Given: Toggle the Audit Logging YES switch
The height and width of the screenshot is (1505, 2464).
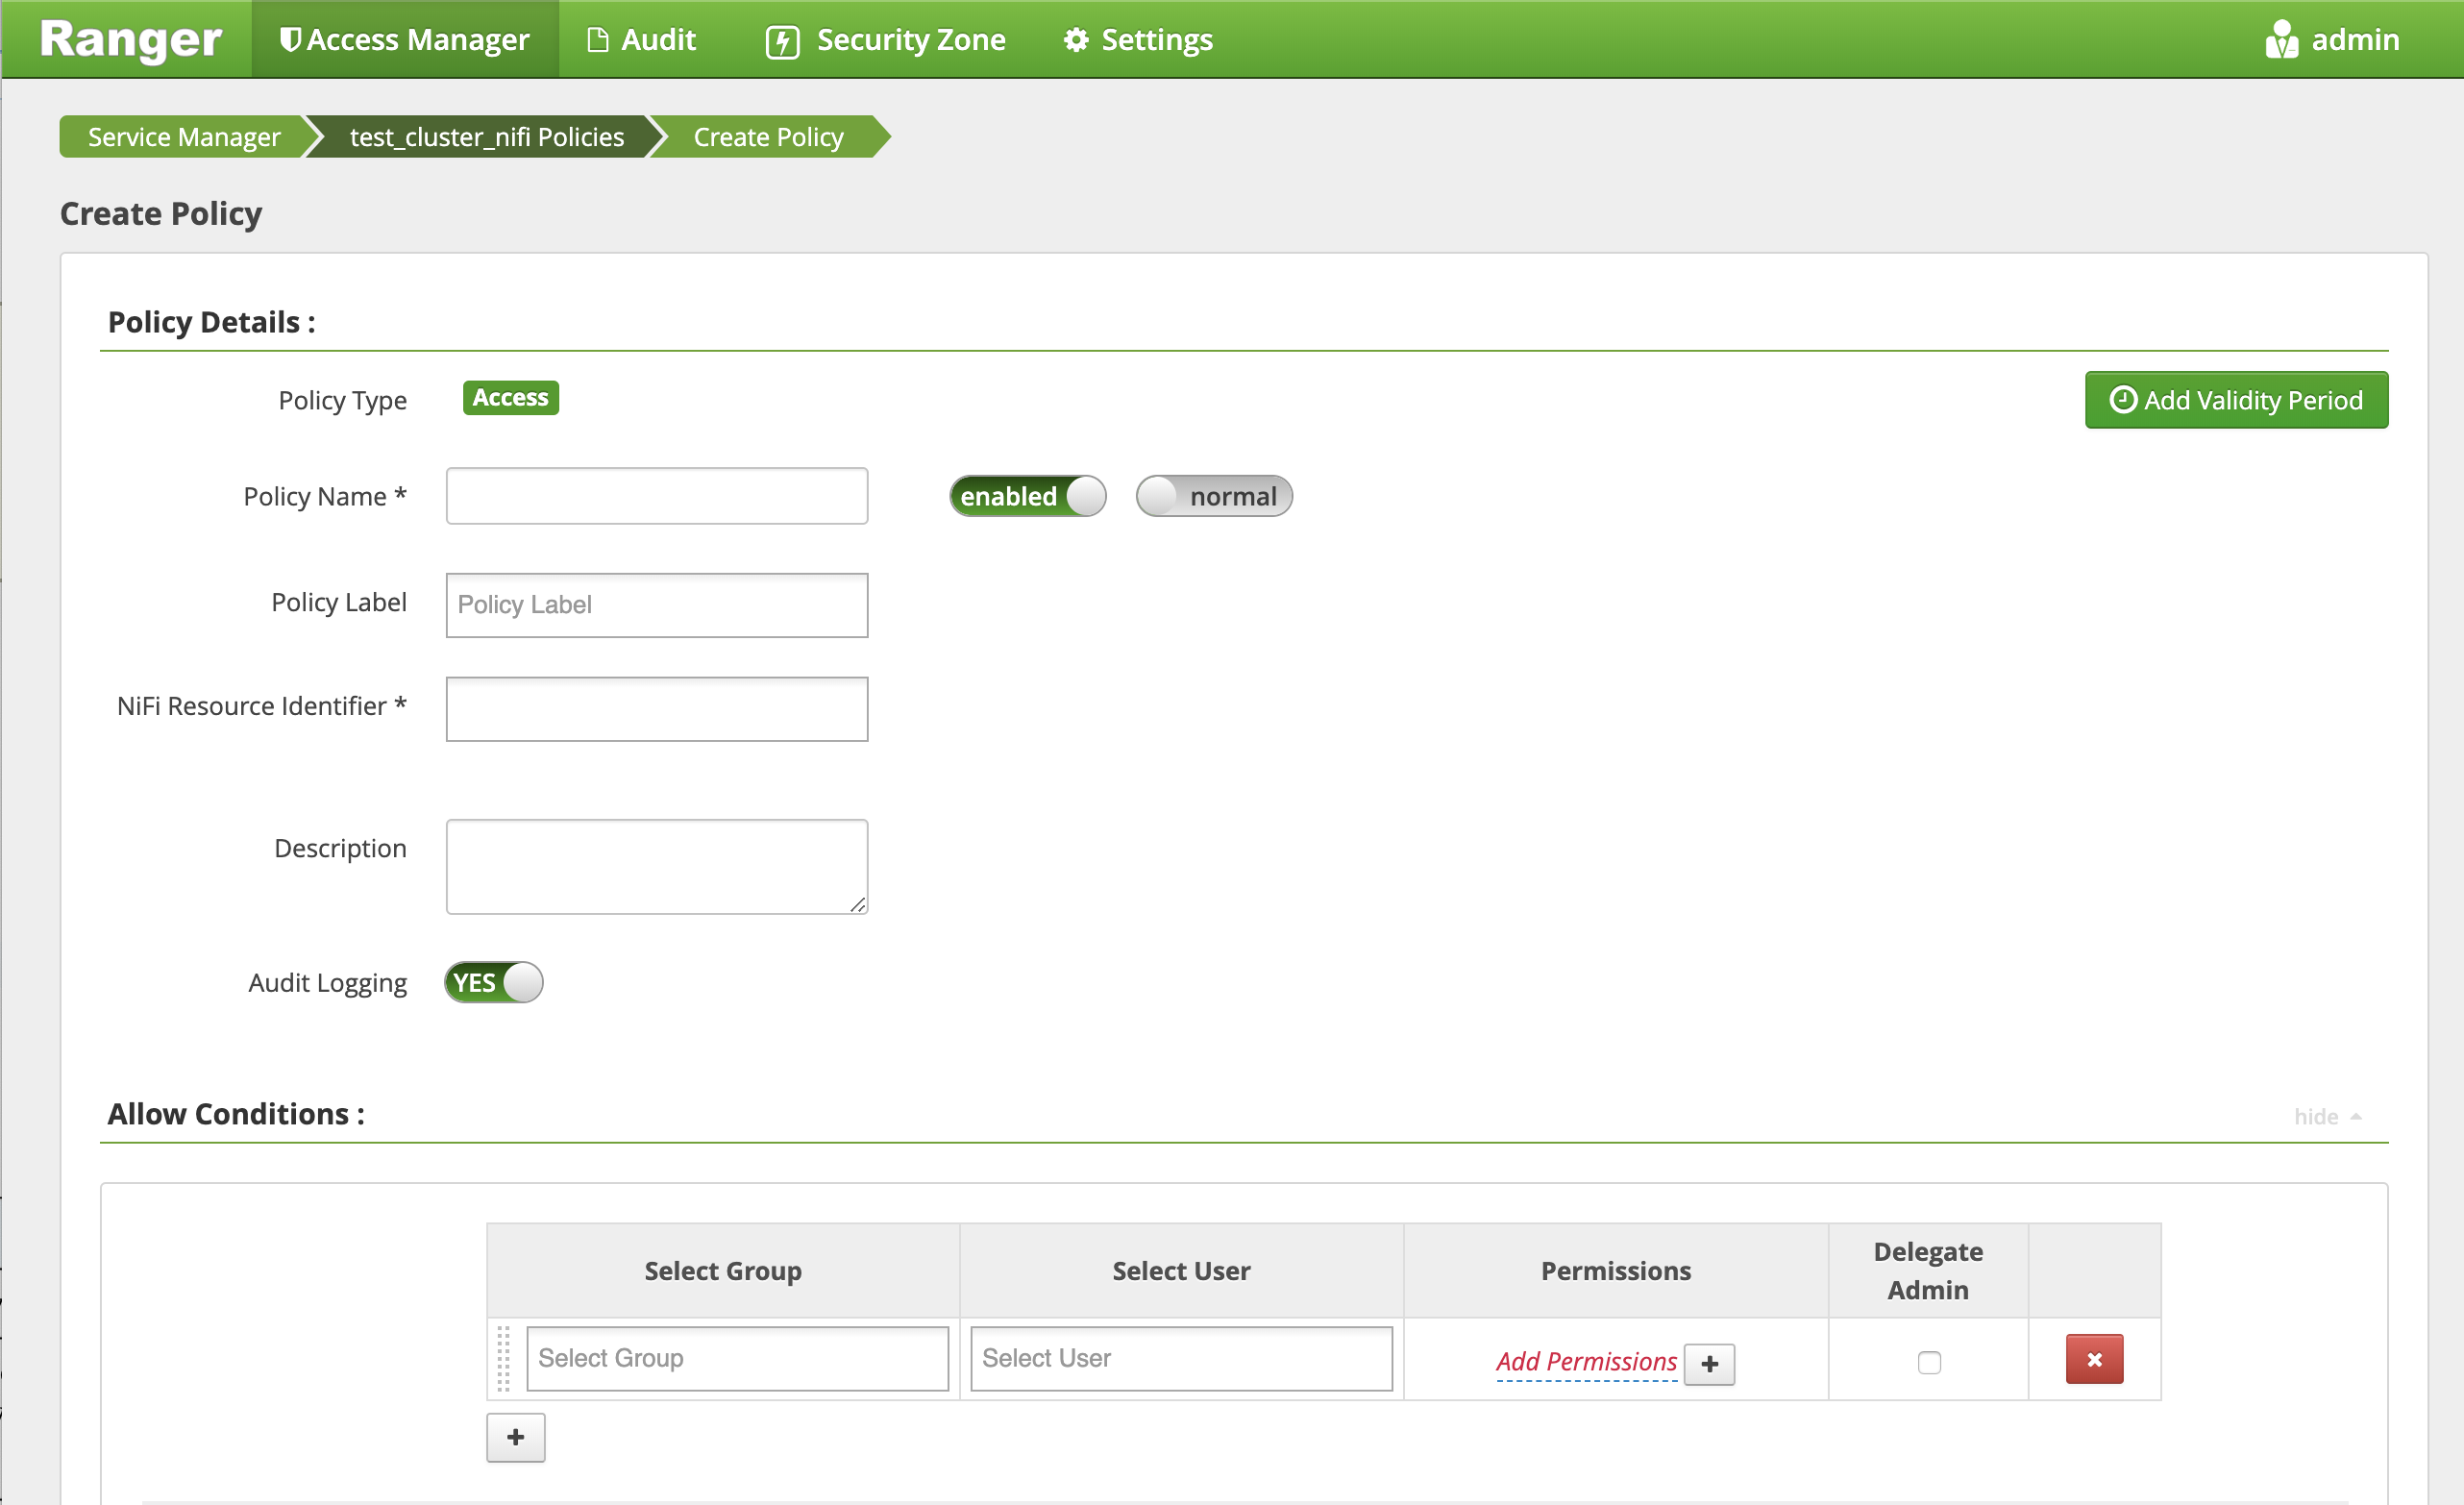Looking at the screenshot, I should pyautogui.click(x=495, y=982).
